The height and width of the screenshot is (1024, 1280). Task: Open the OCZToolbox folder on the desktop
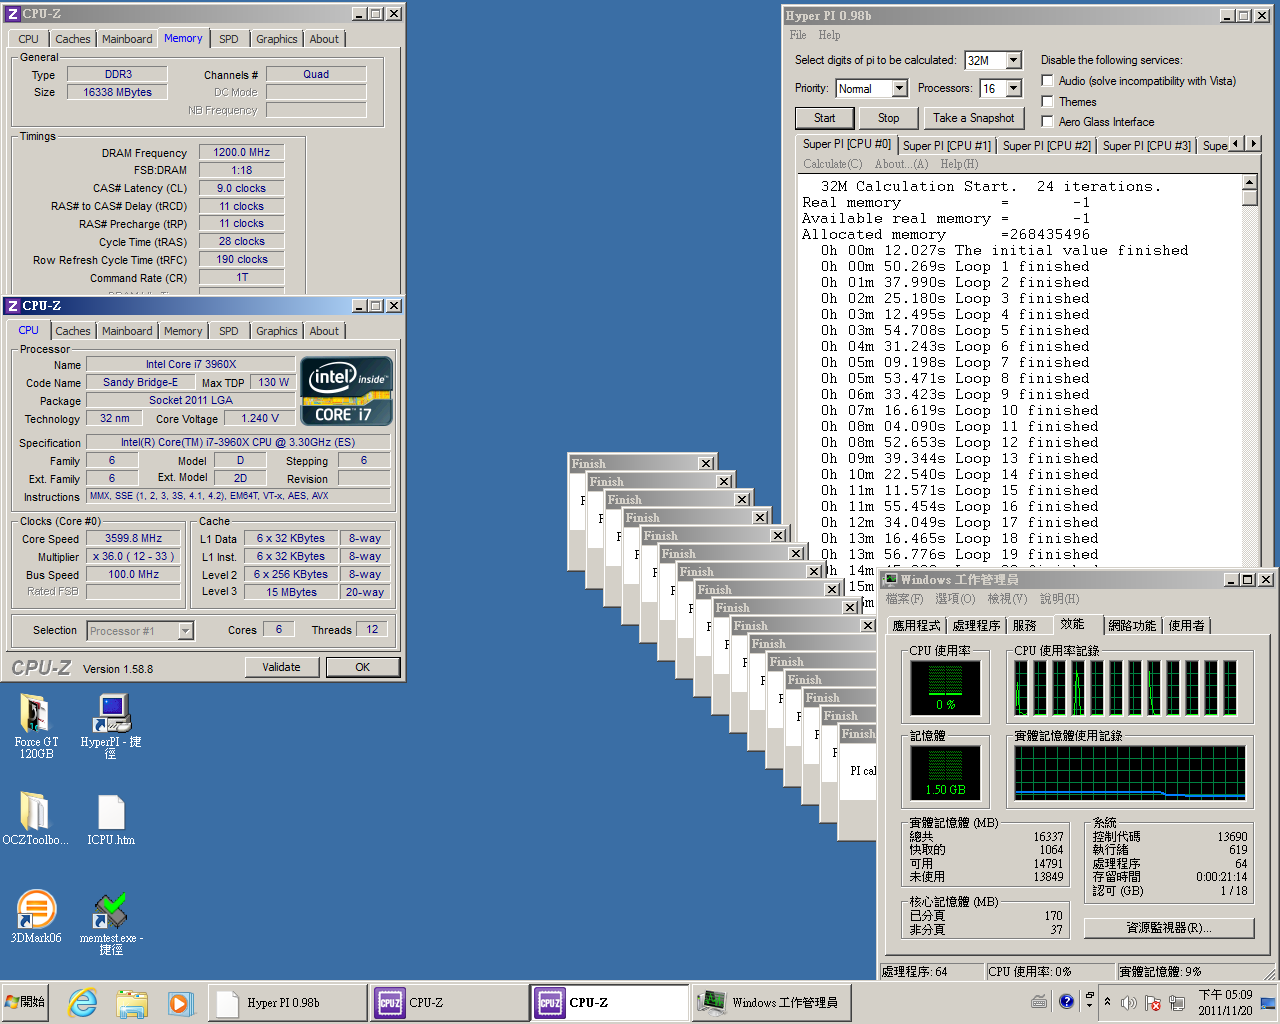coord(35,818)
